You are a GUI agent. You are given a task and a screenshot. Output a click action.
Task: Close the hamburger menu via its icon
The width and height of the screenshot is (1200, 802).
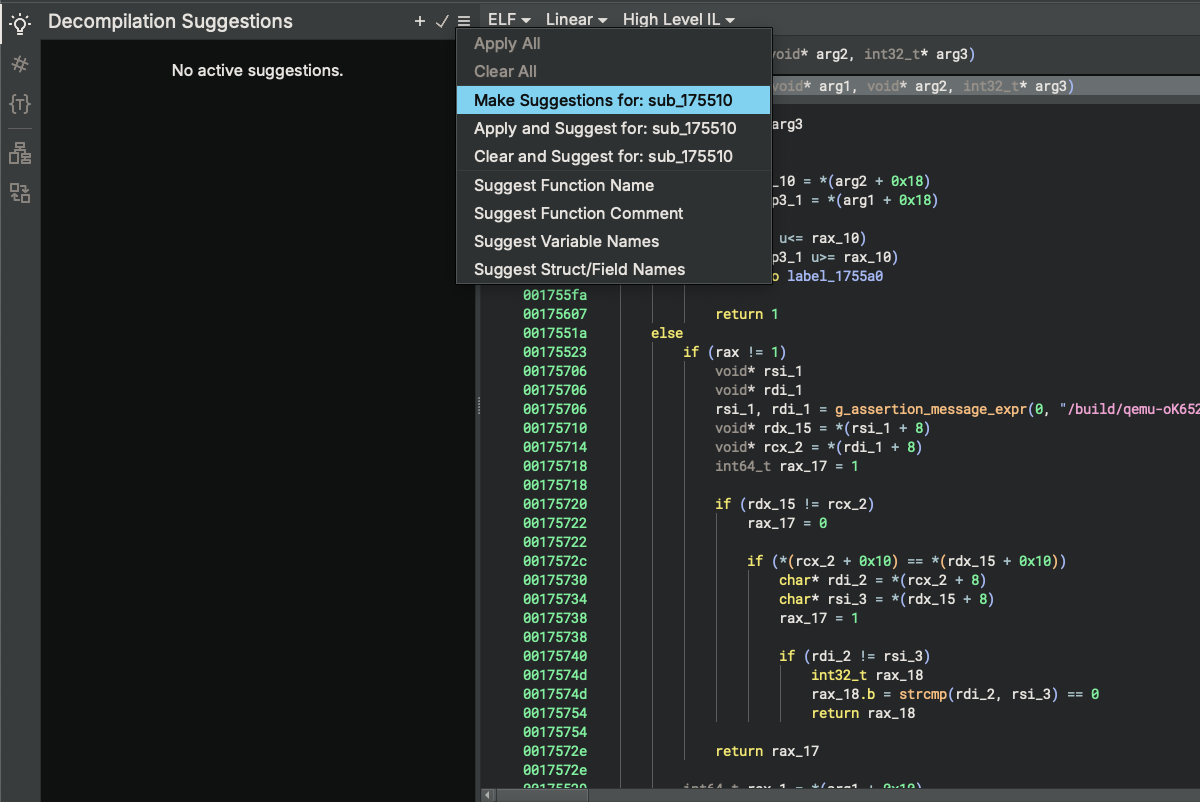point(464,21)
